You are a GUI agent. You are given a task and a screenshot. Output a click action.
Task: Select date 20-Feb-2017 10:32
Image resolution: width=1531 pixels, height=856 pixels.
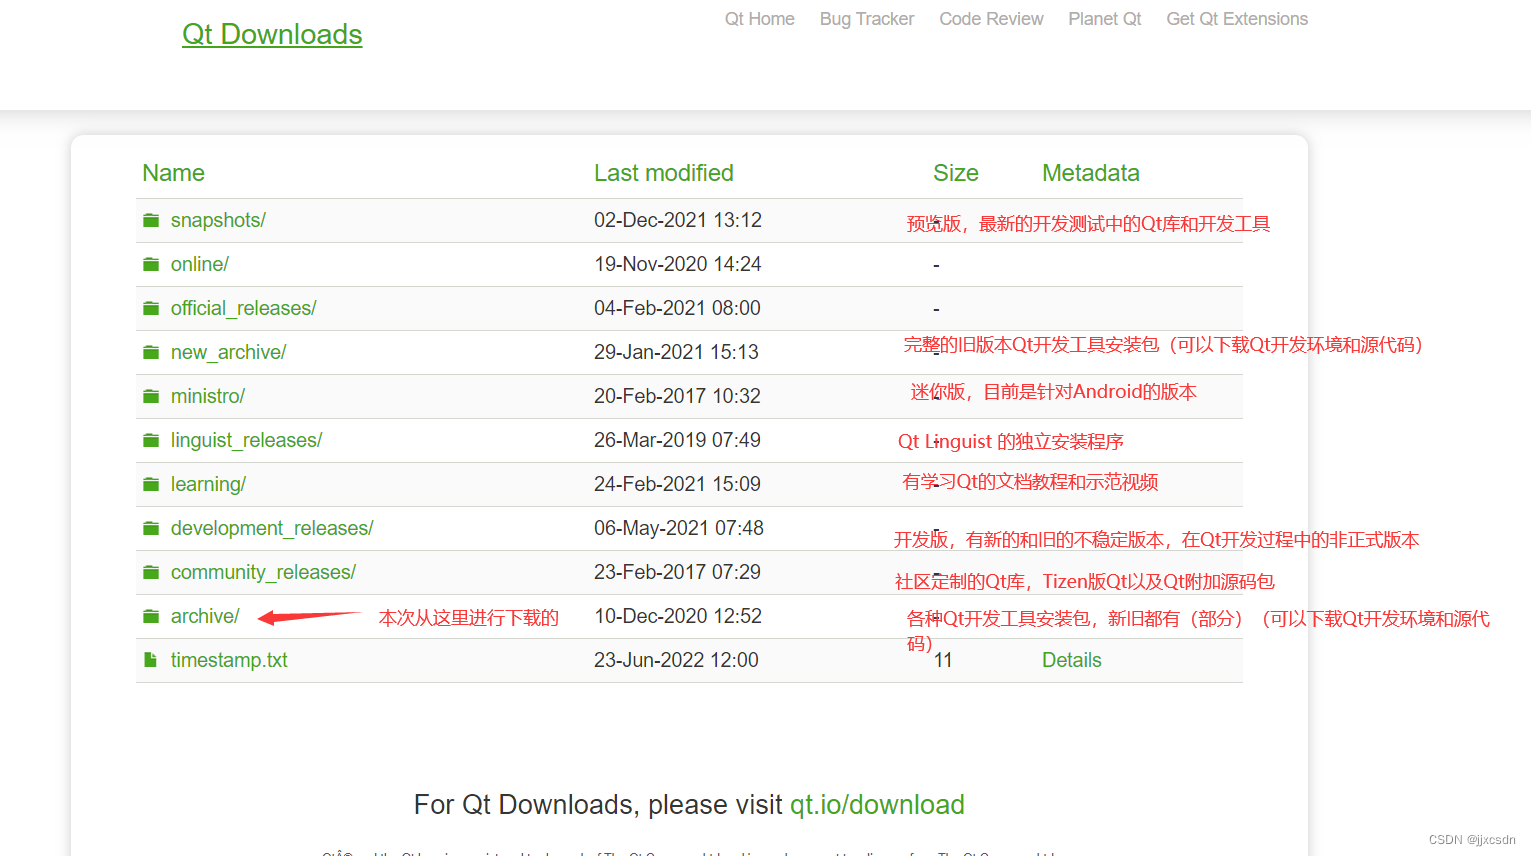pos(677,396)
